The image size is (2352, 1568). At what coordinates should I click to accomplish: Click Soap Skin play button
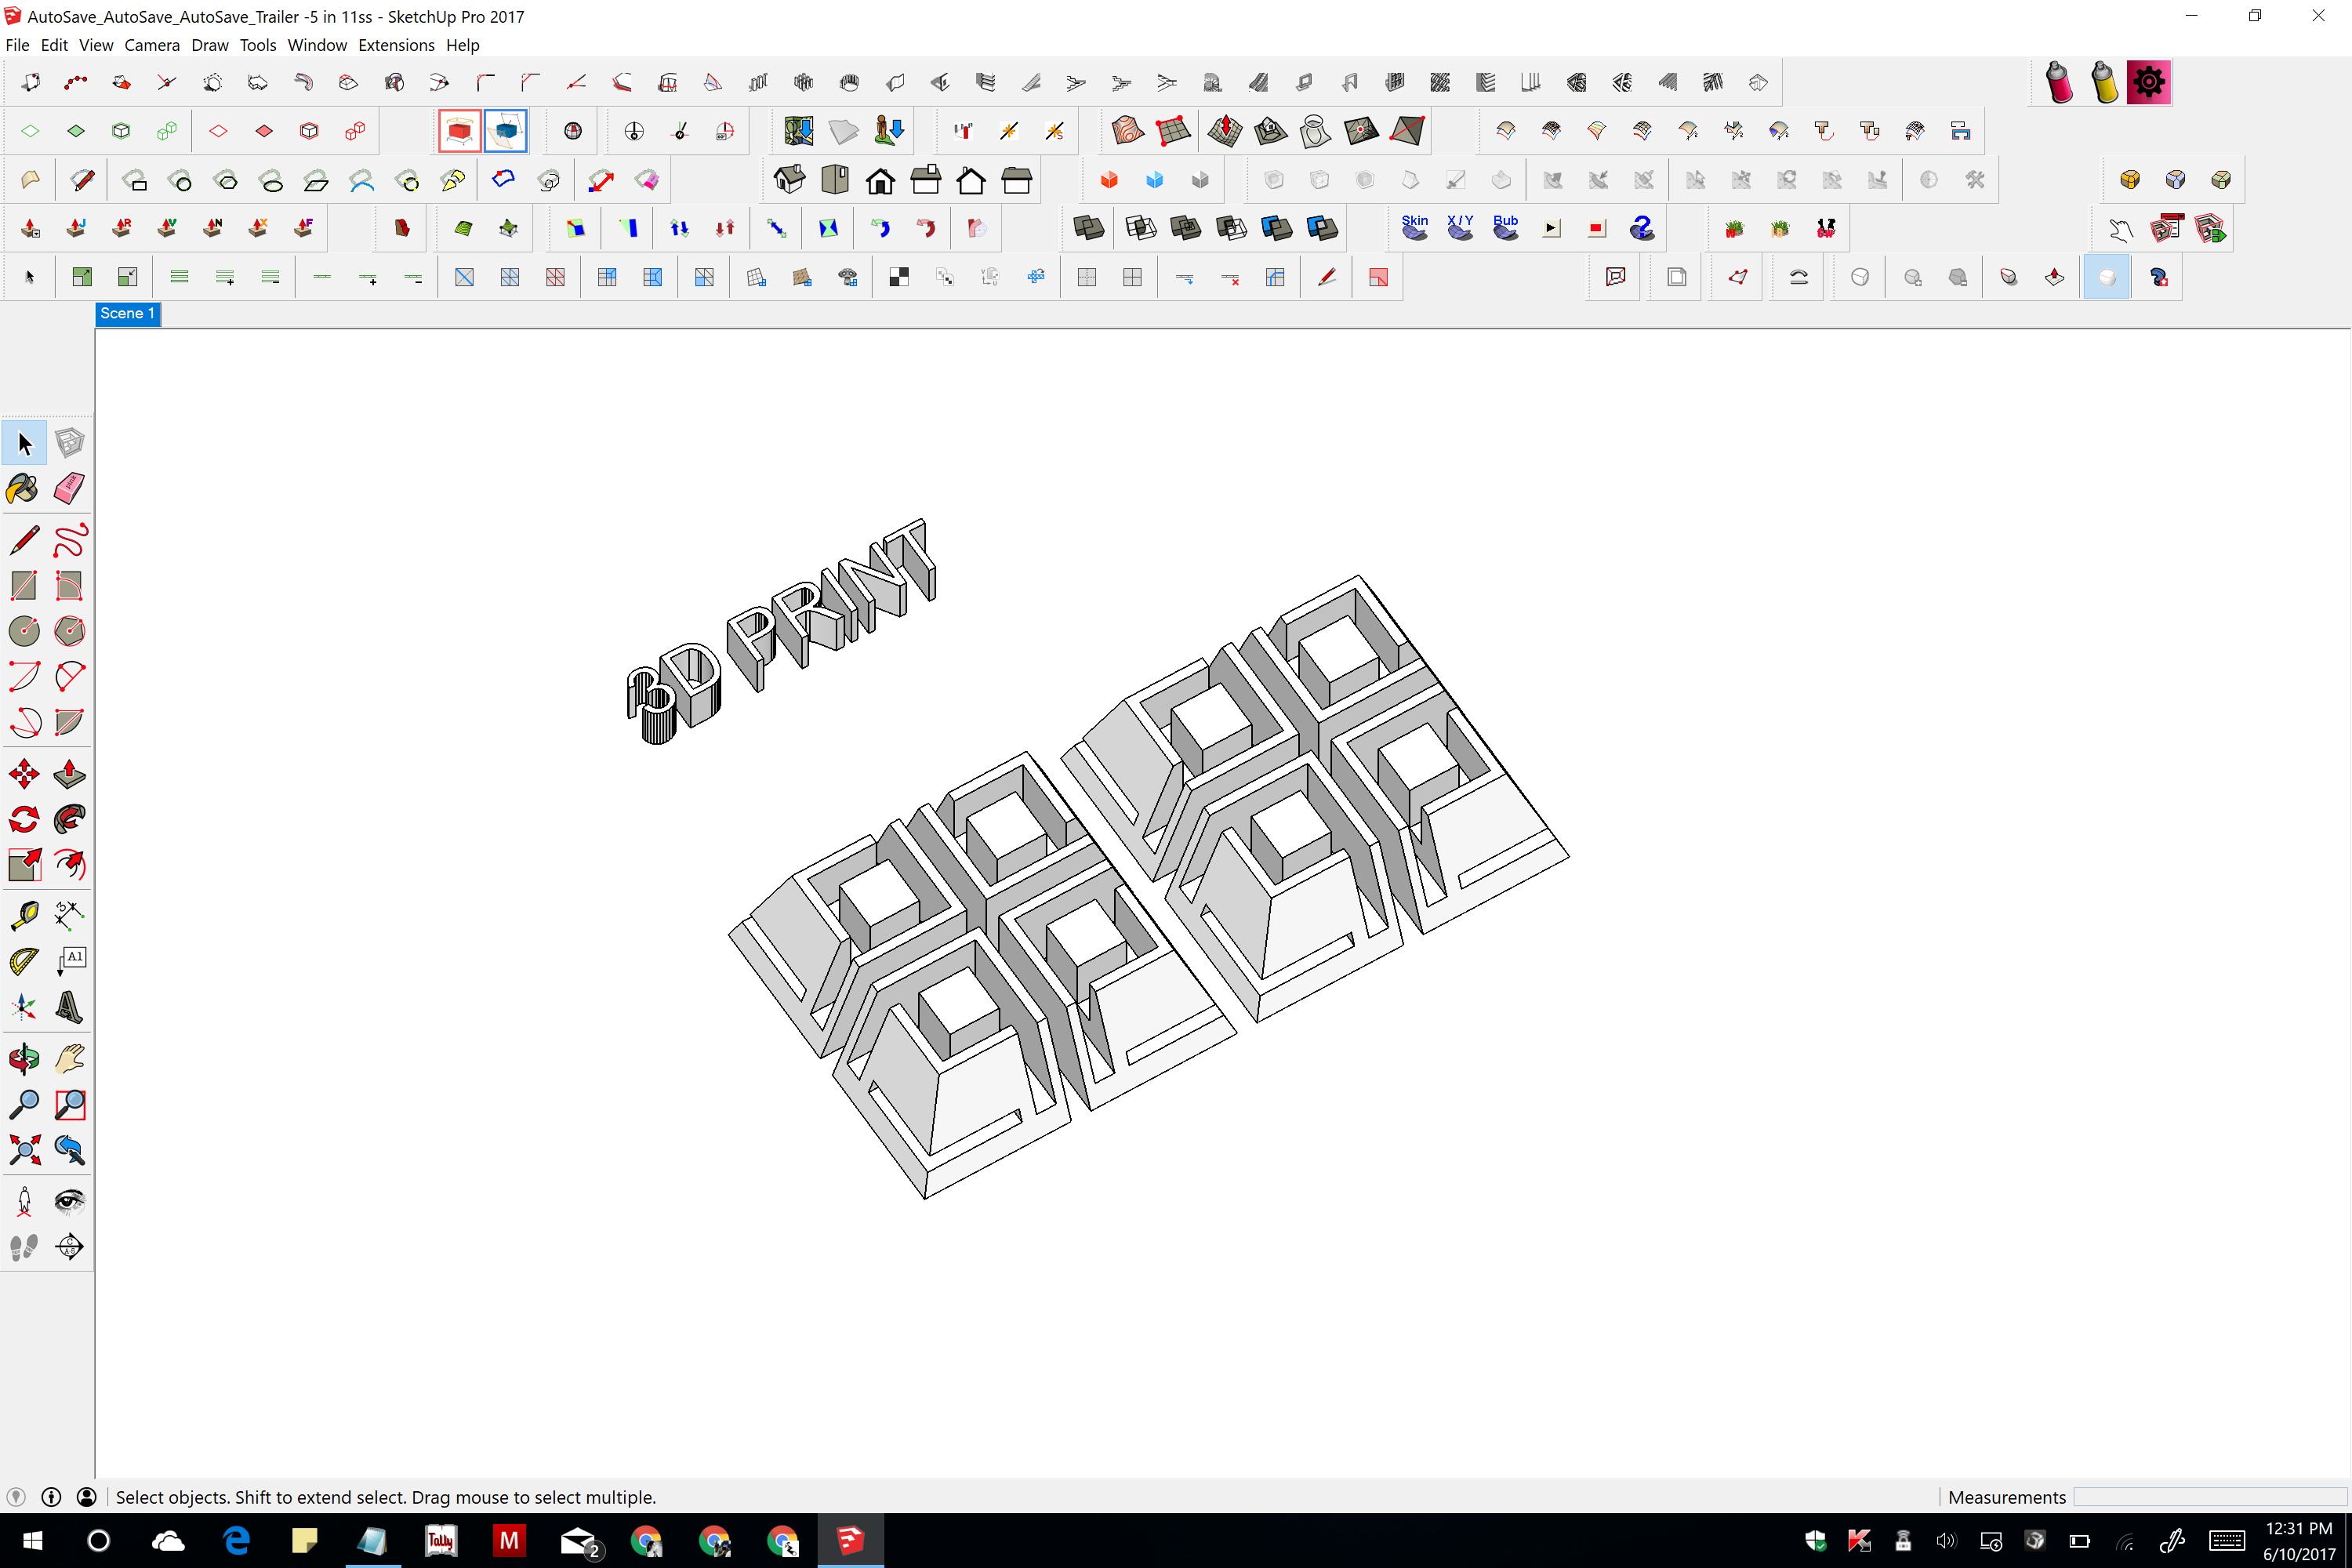coord(1551,229)
